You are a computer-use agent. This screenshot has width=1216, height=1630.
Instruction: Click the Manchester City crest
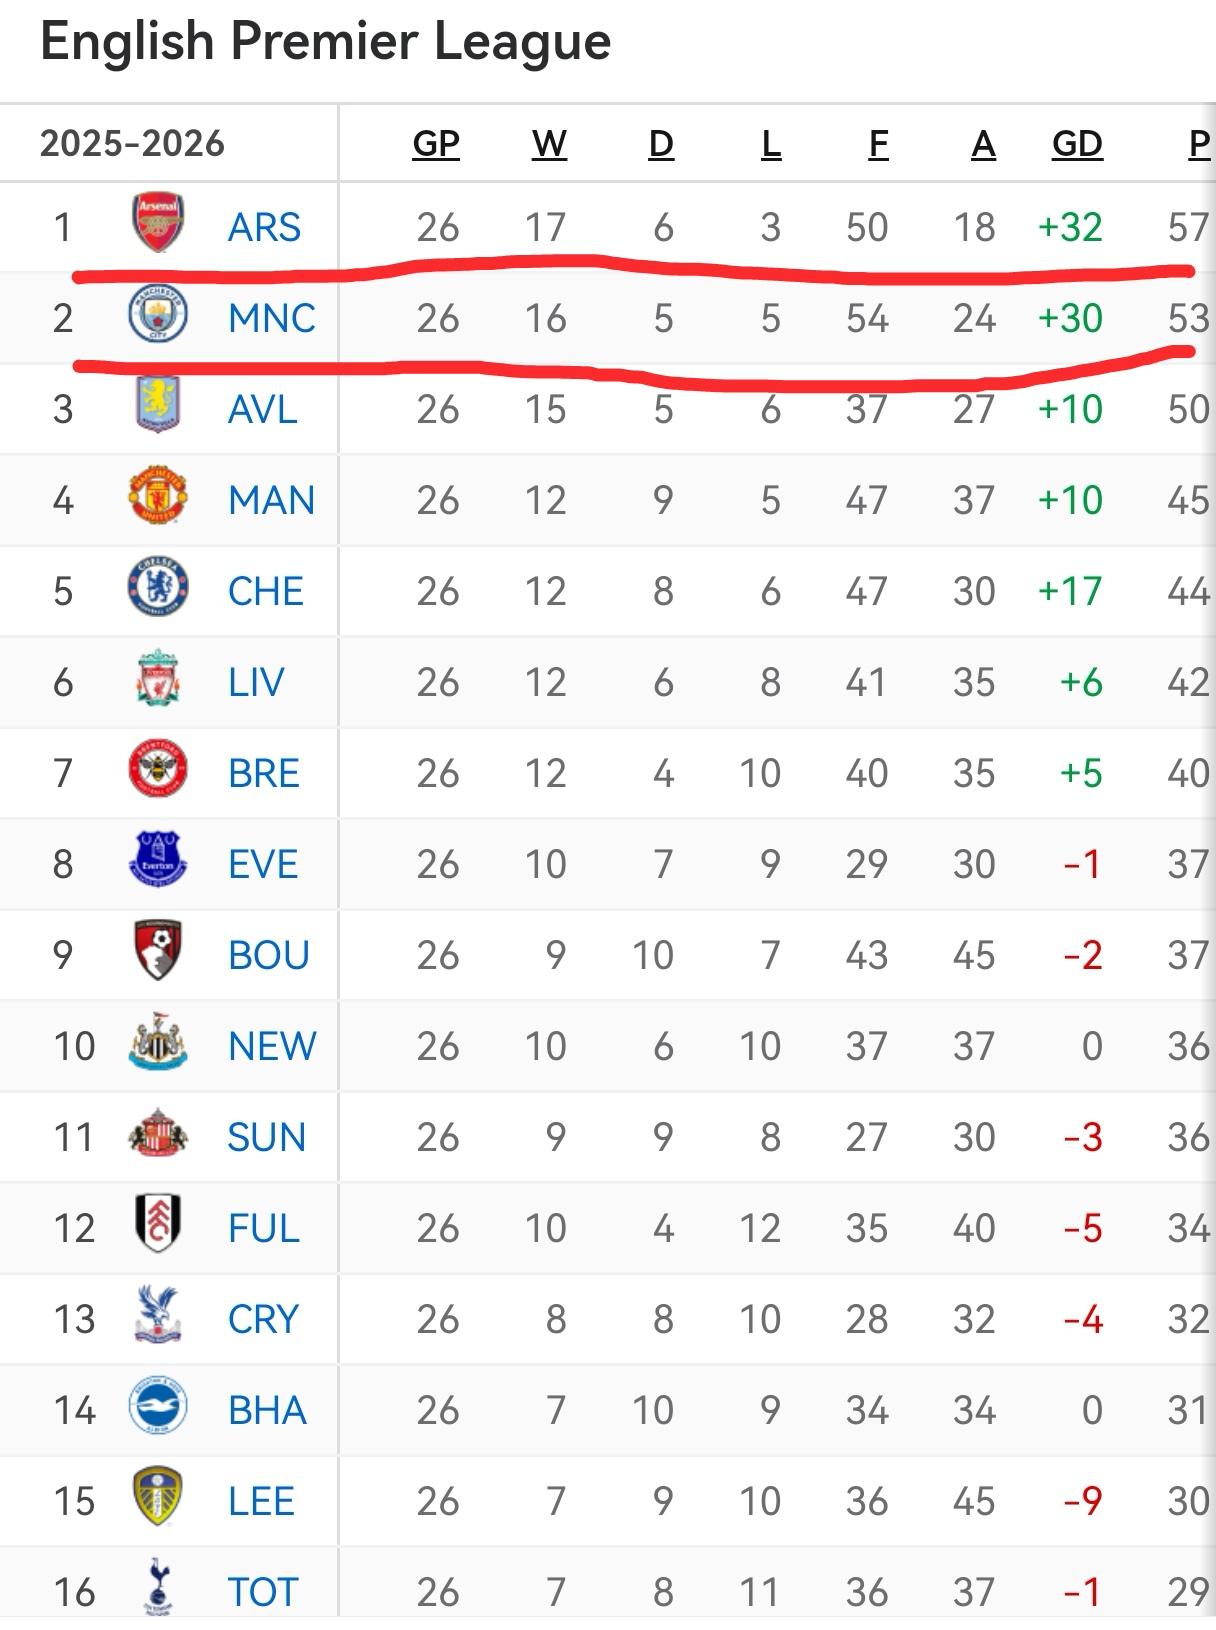click(158, 315)
